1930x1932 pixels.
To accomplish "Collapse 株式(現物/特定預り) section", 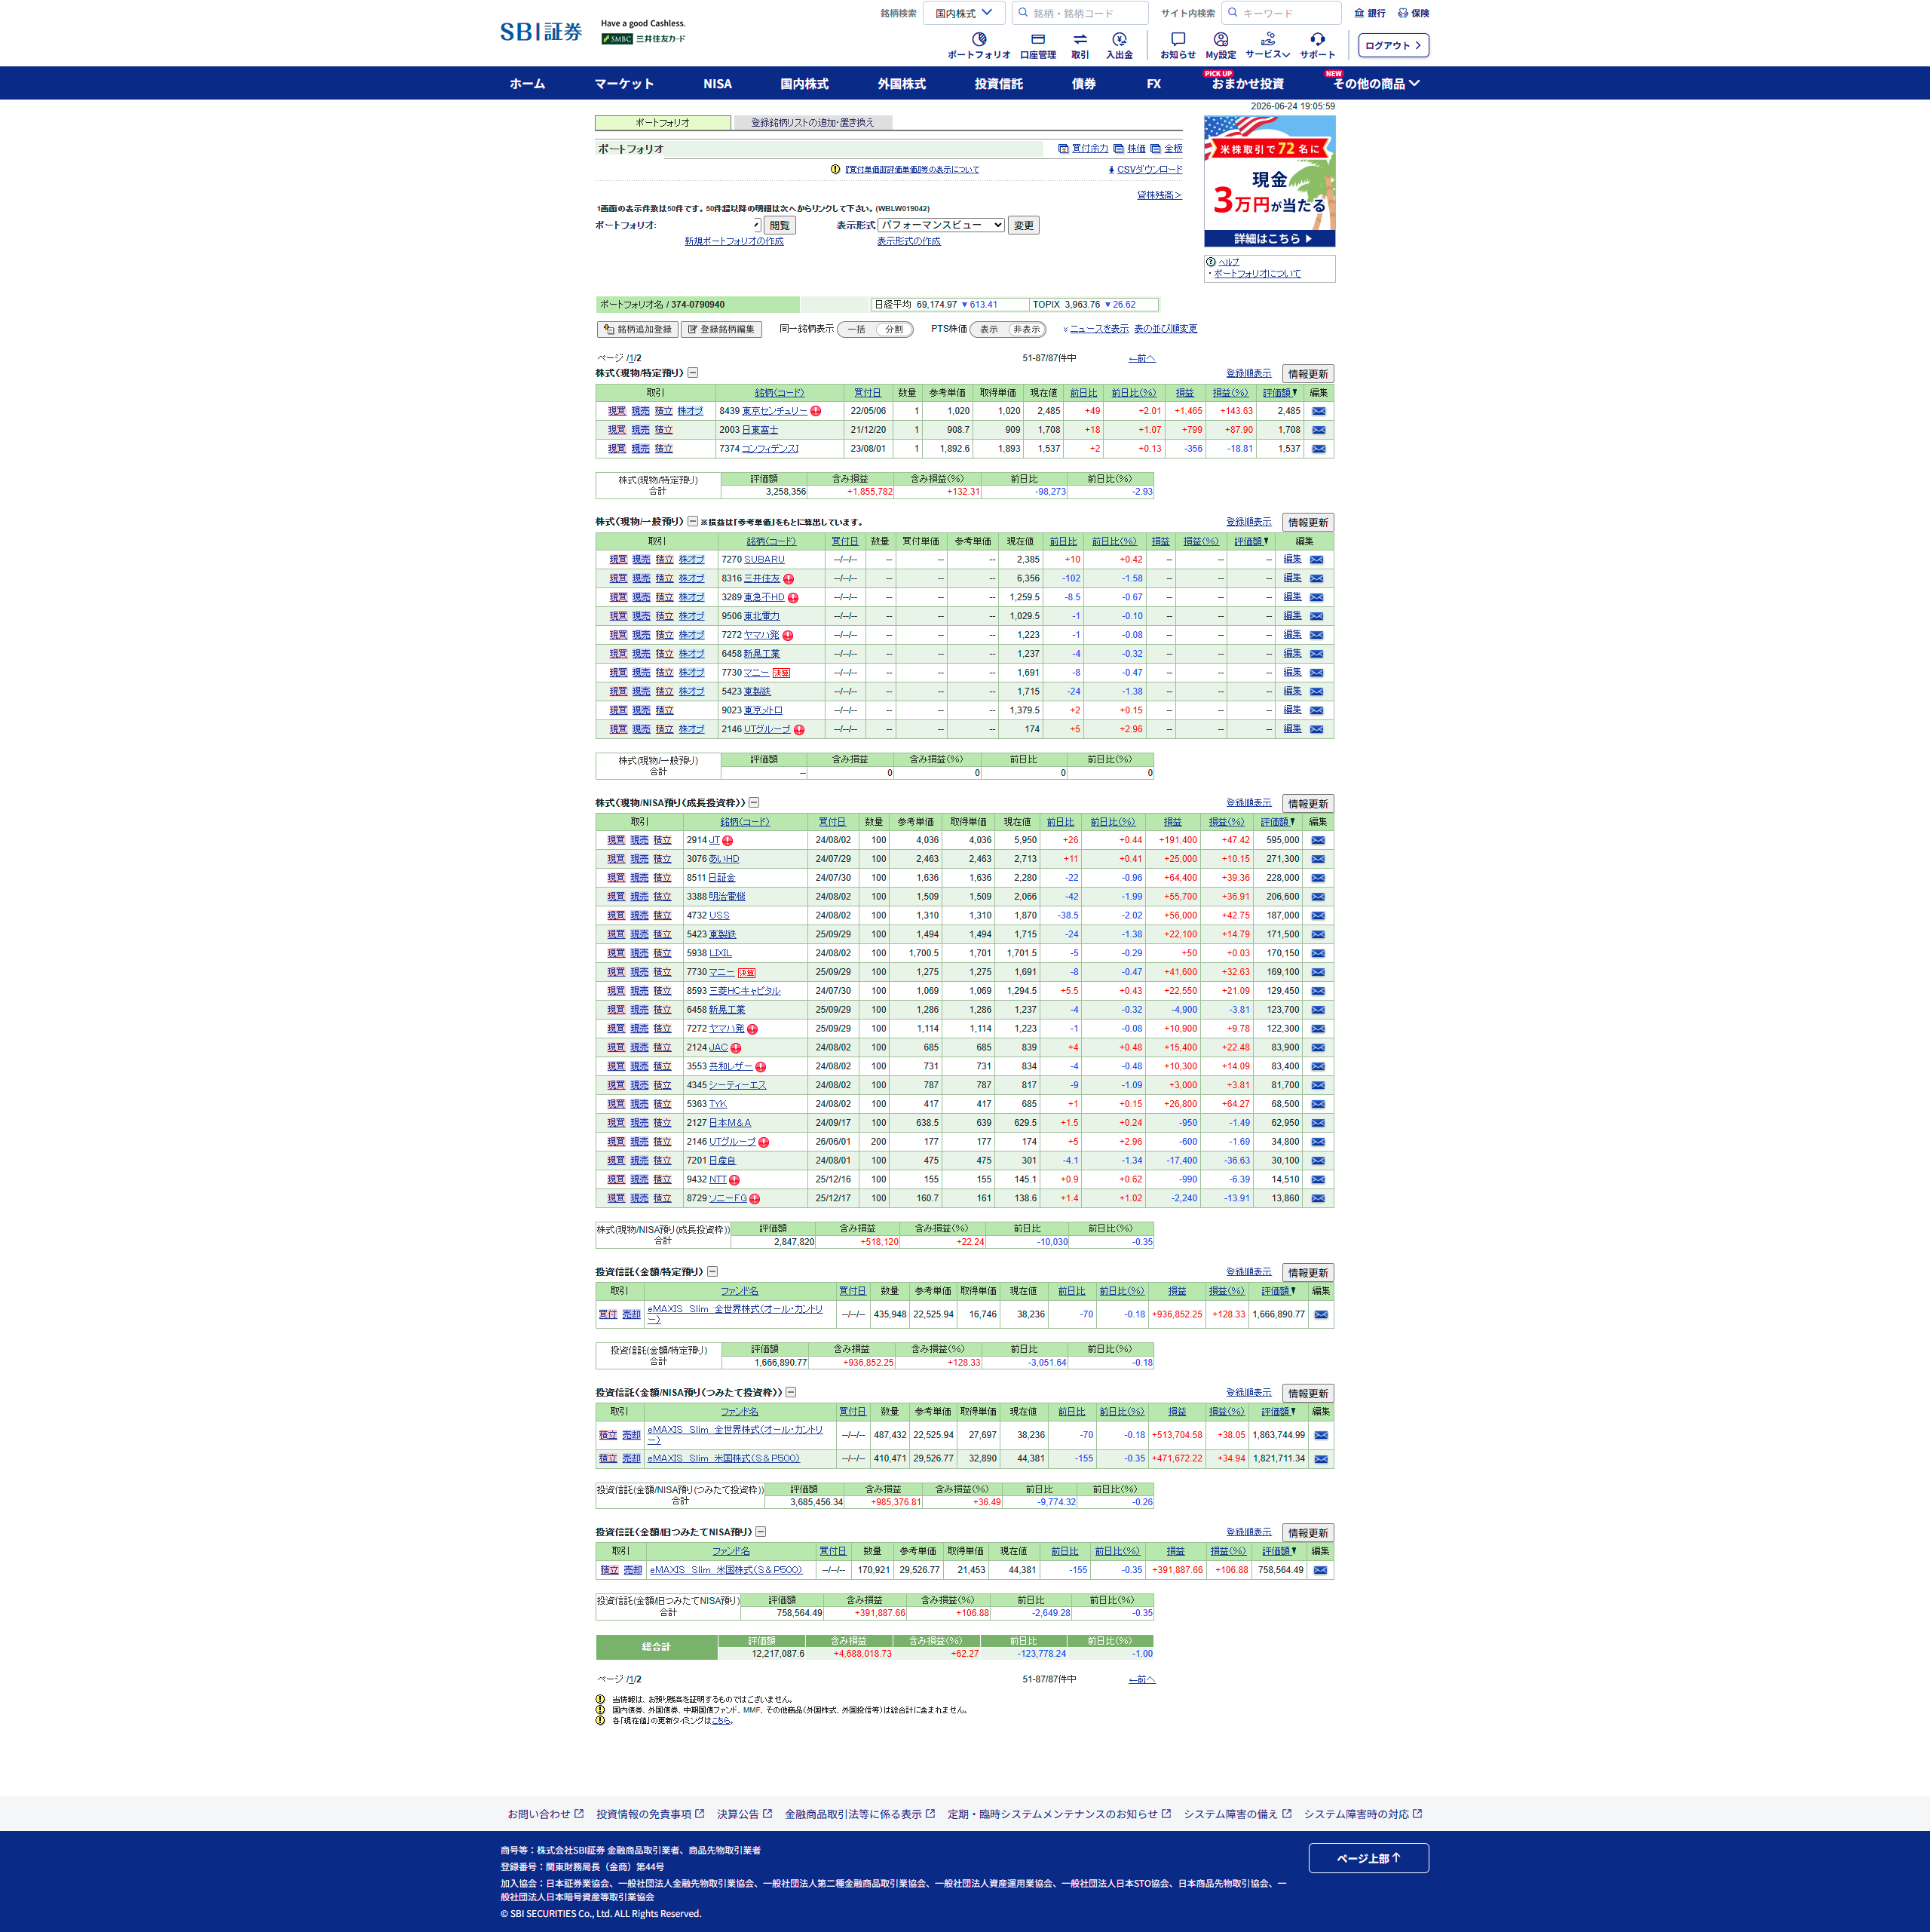I will [x=693, y=373].
